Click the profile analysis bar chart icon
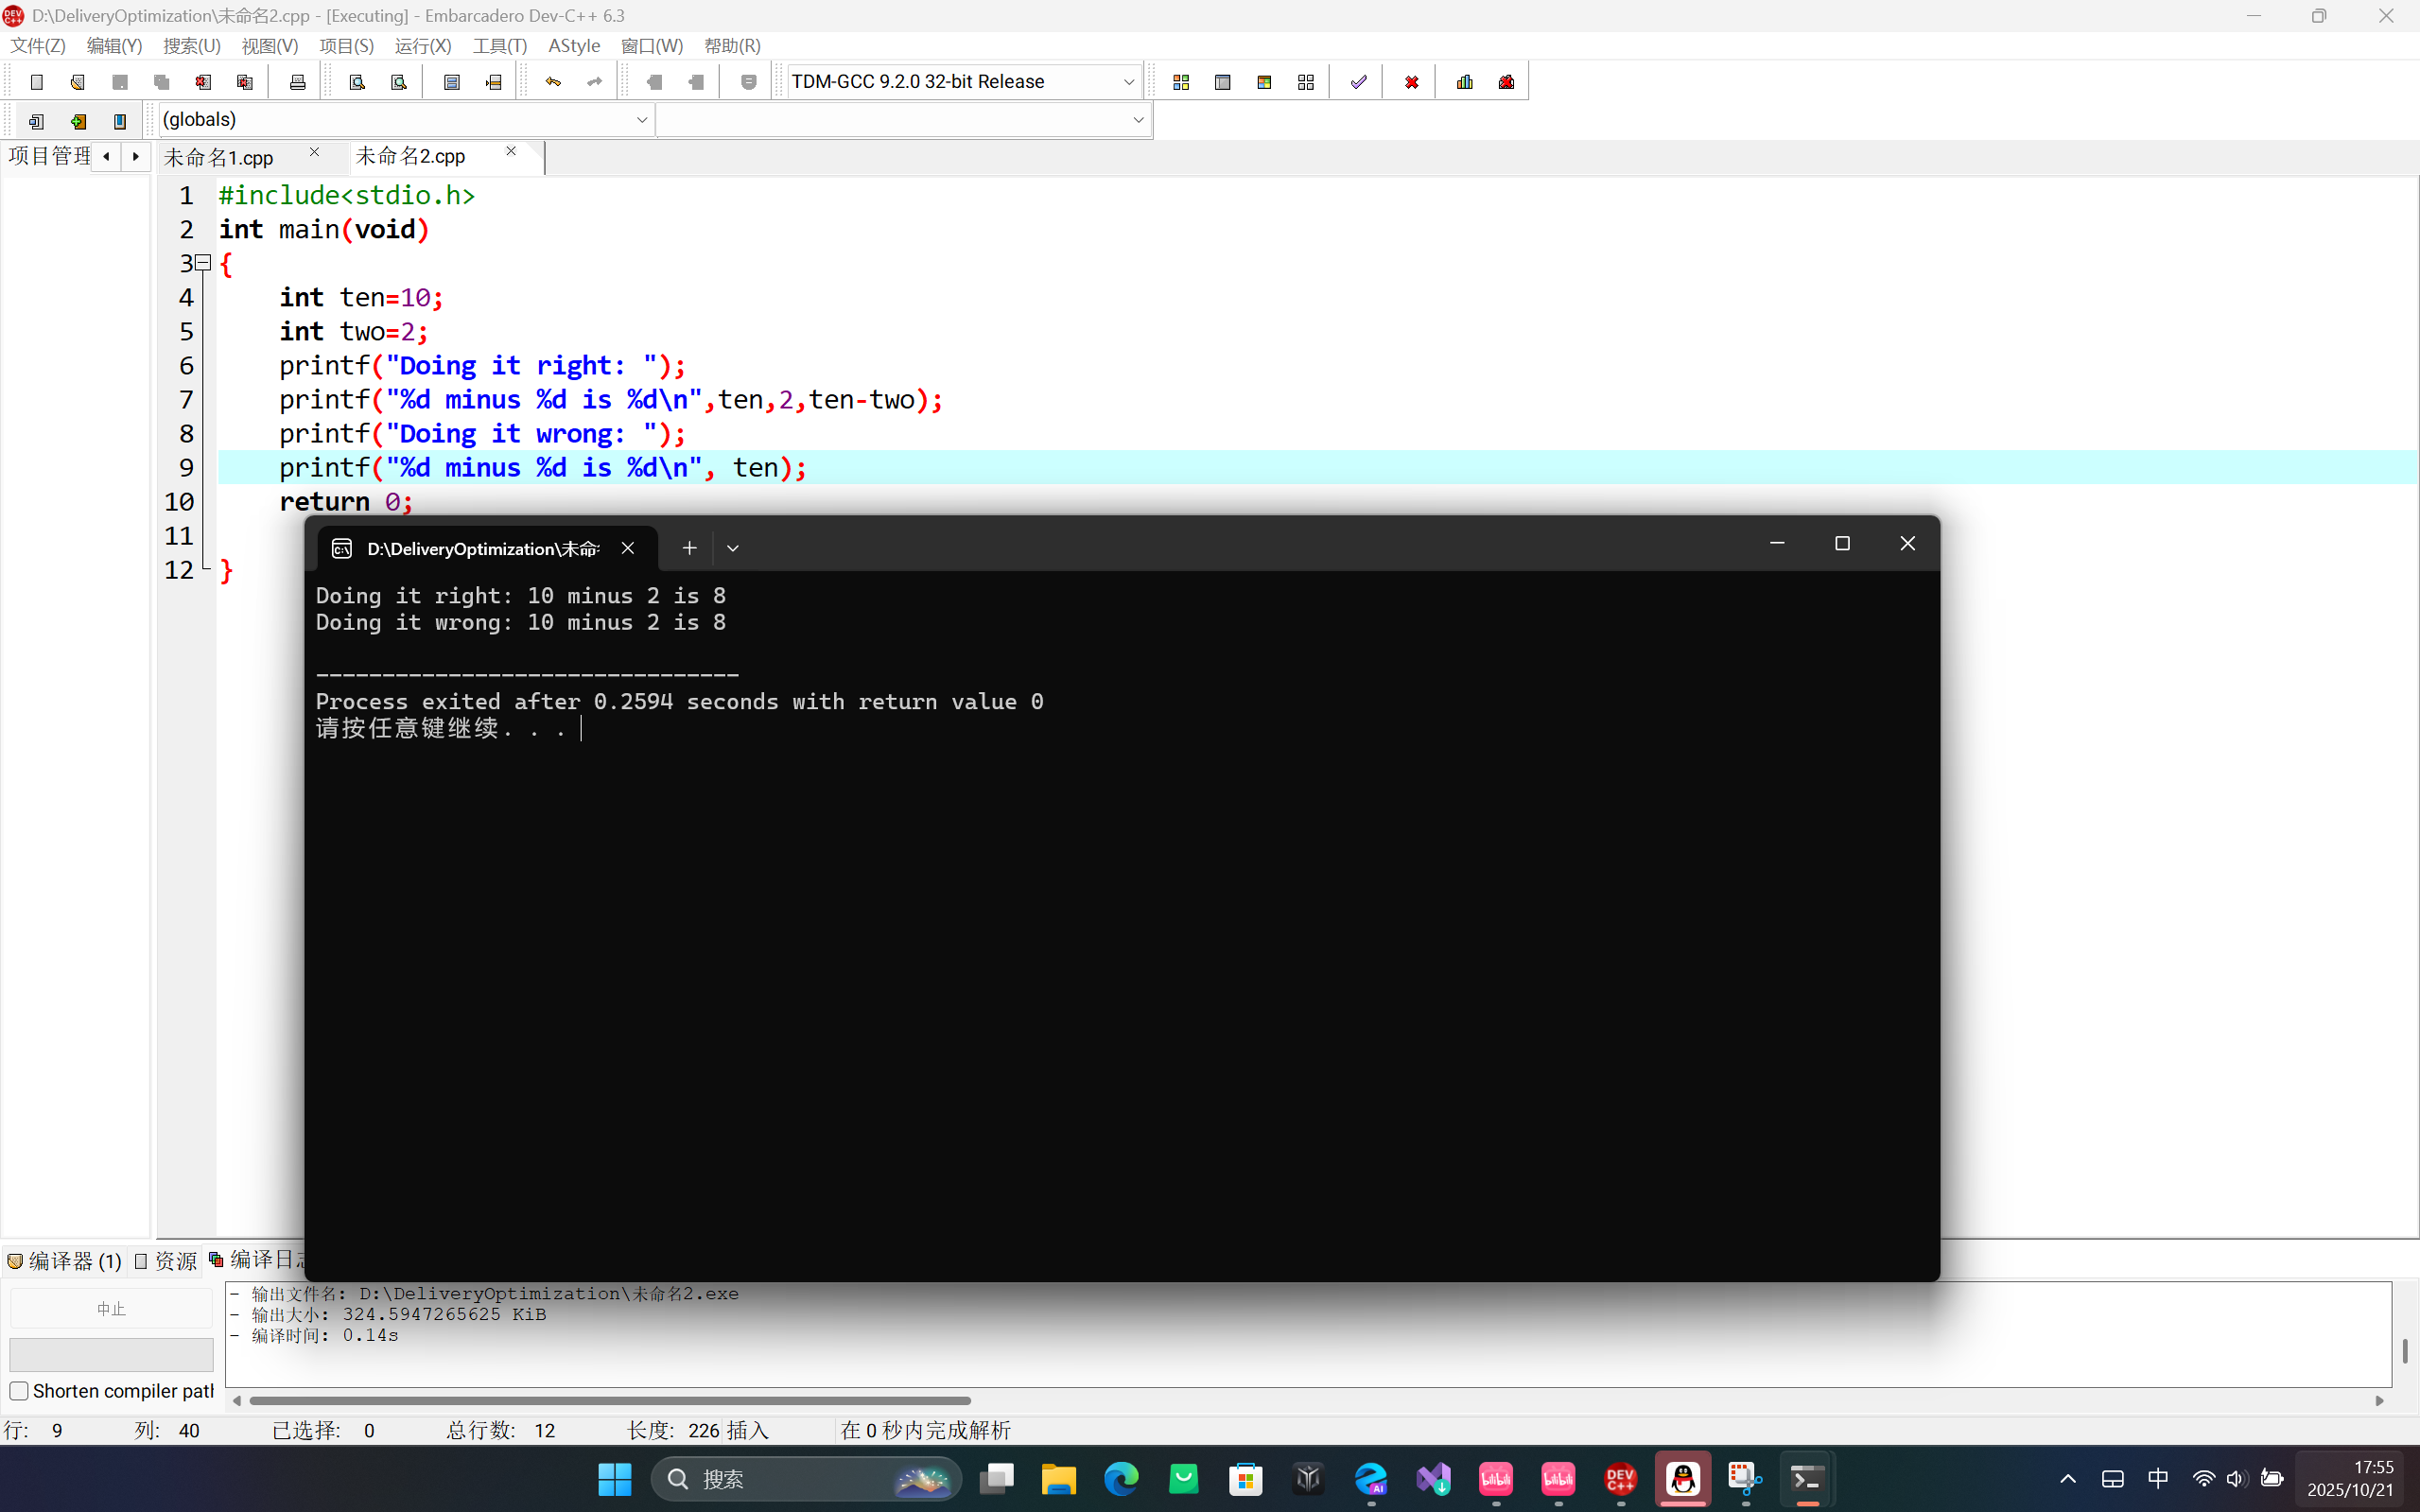This screenshot has width=2420, height=1512. point(1465,82)
